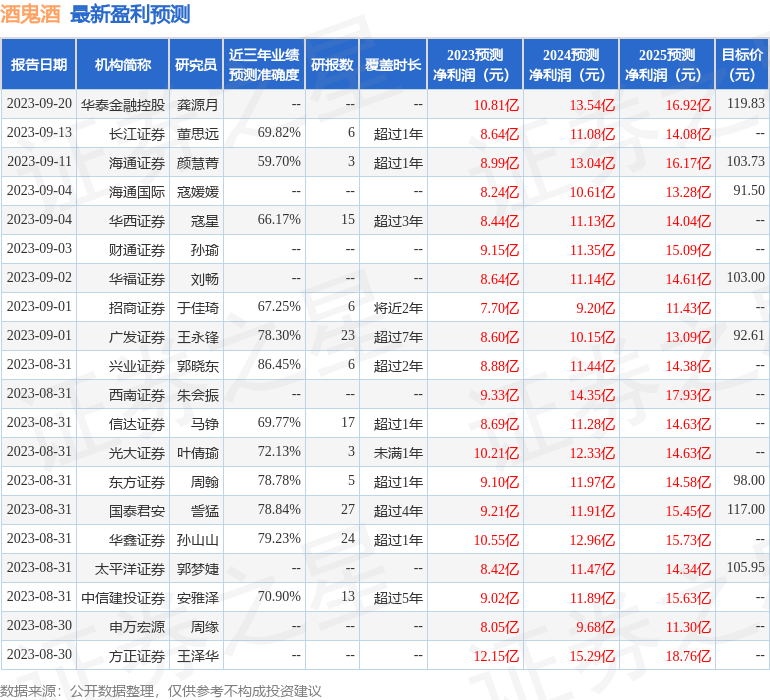770x700 pixels.
Task: Click the 近三年业绩预测准确度 column header
Action: (264, 65)
